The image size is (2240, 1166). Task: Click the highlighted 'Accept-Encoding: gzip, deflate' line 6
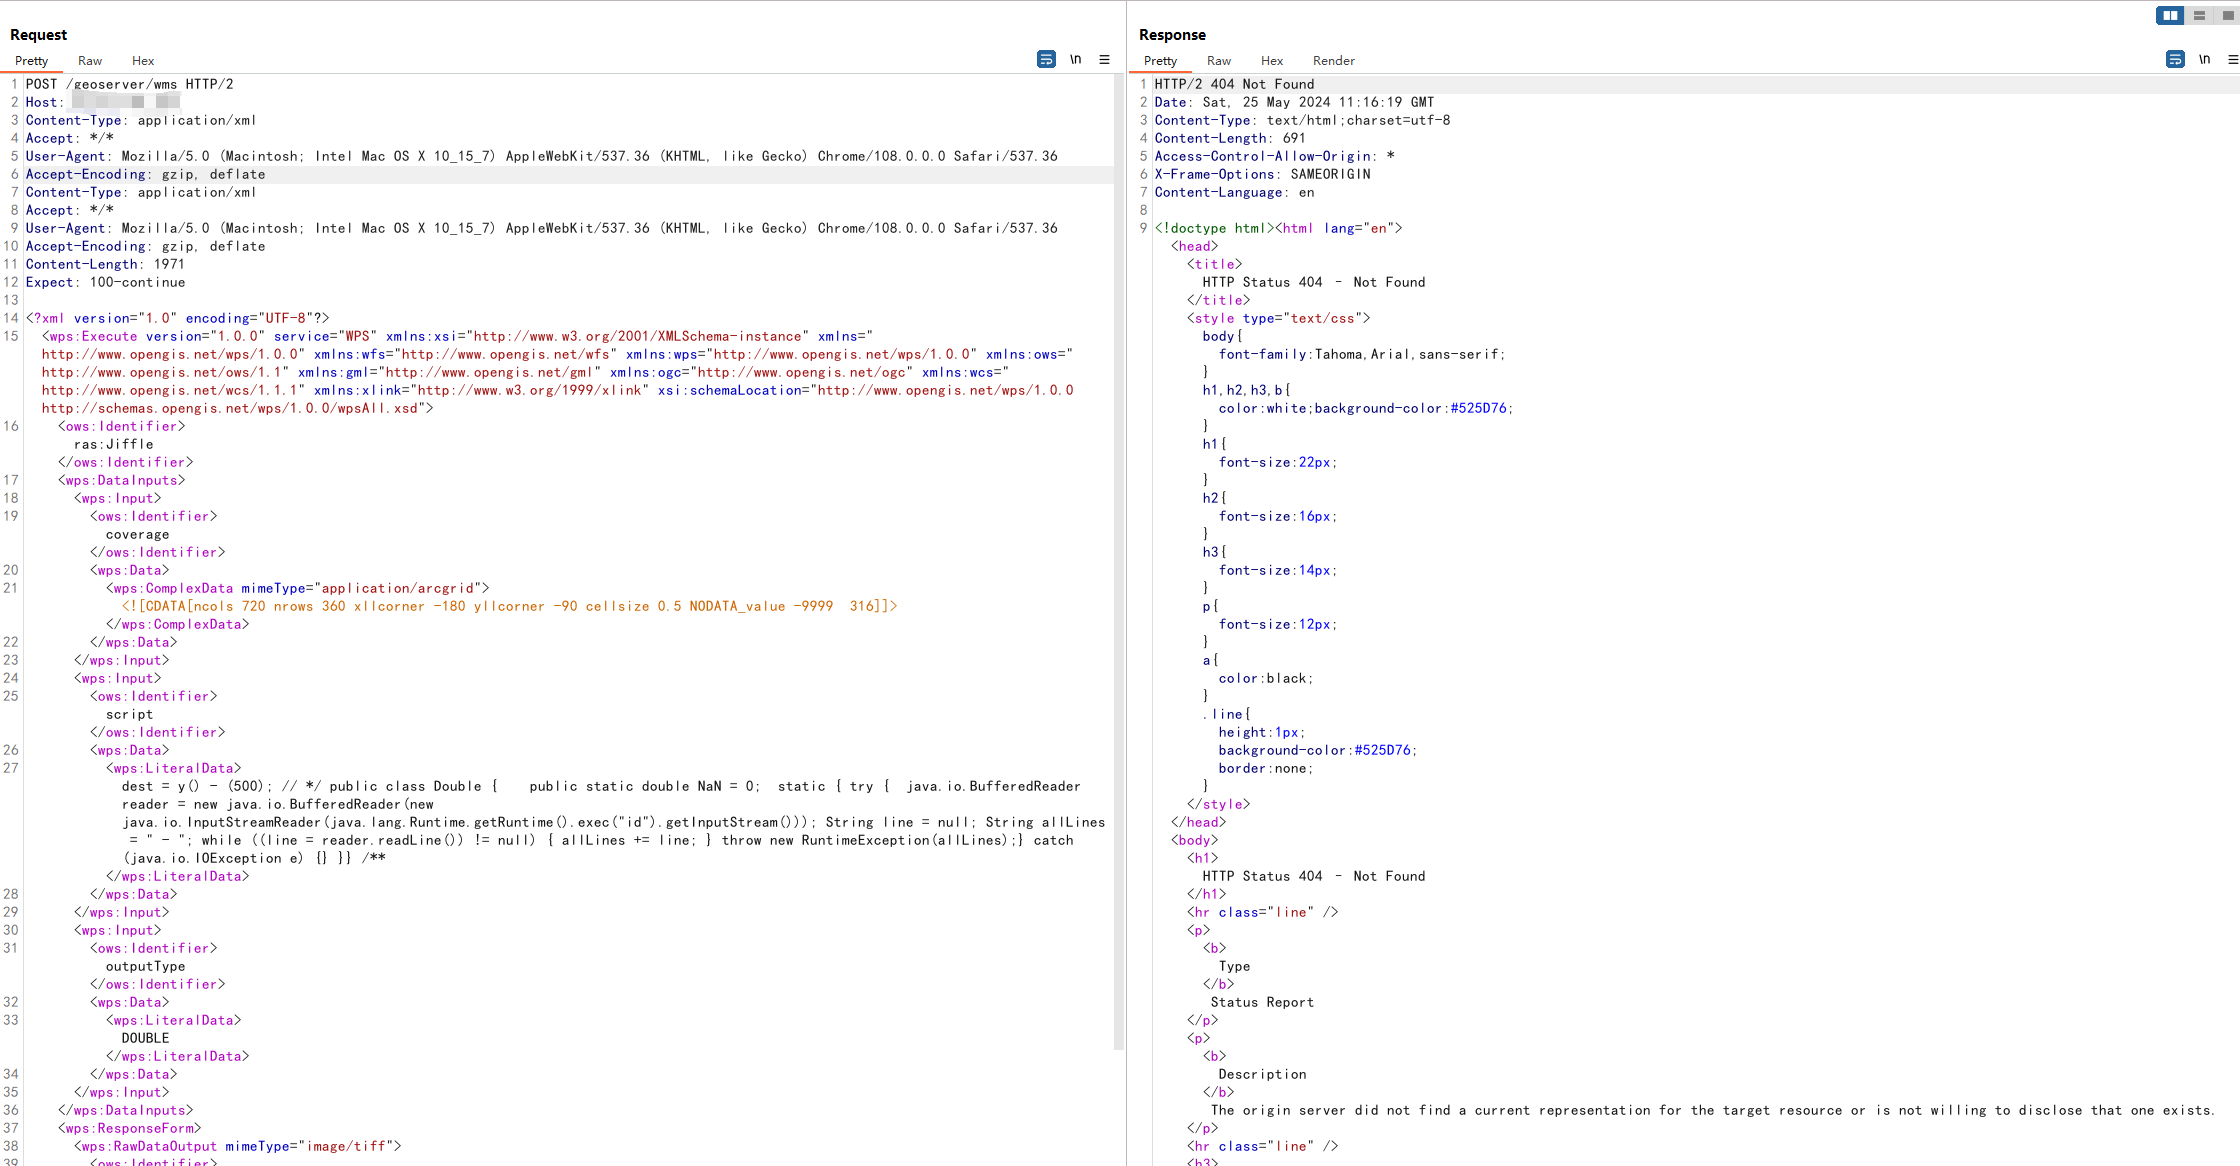[146, 174]
